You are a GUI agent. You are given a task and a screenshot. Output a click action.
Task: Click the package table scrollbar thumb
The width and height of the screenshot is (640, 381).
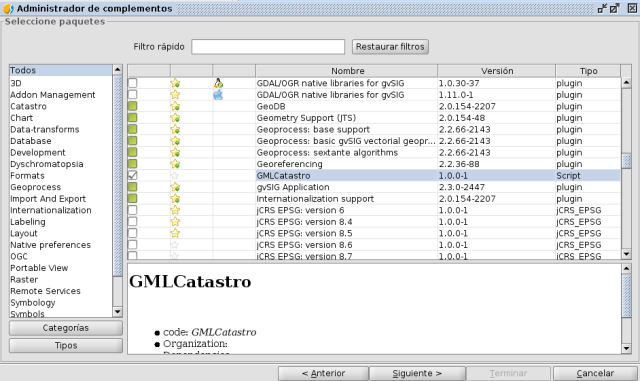click(x=626, y=160)
